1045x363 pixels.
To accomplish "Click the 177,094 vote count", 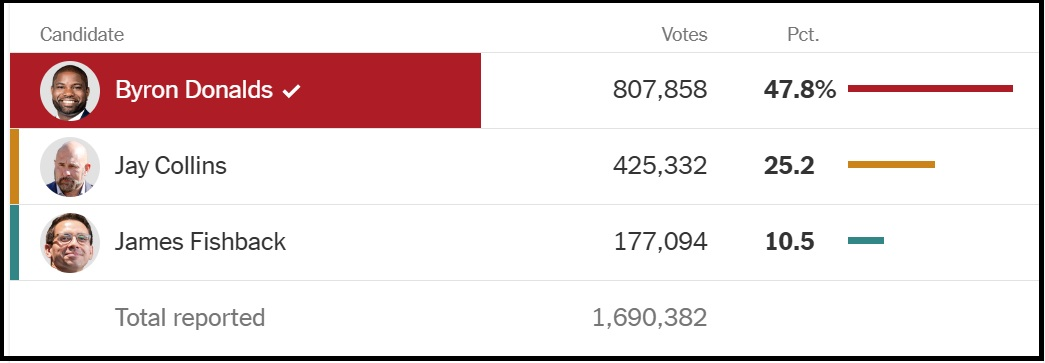I will point(660,241).
